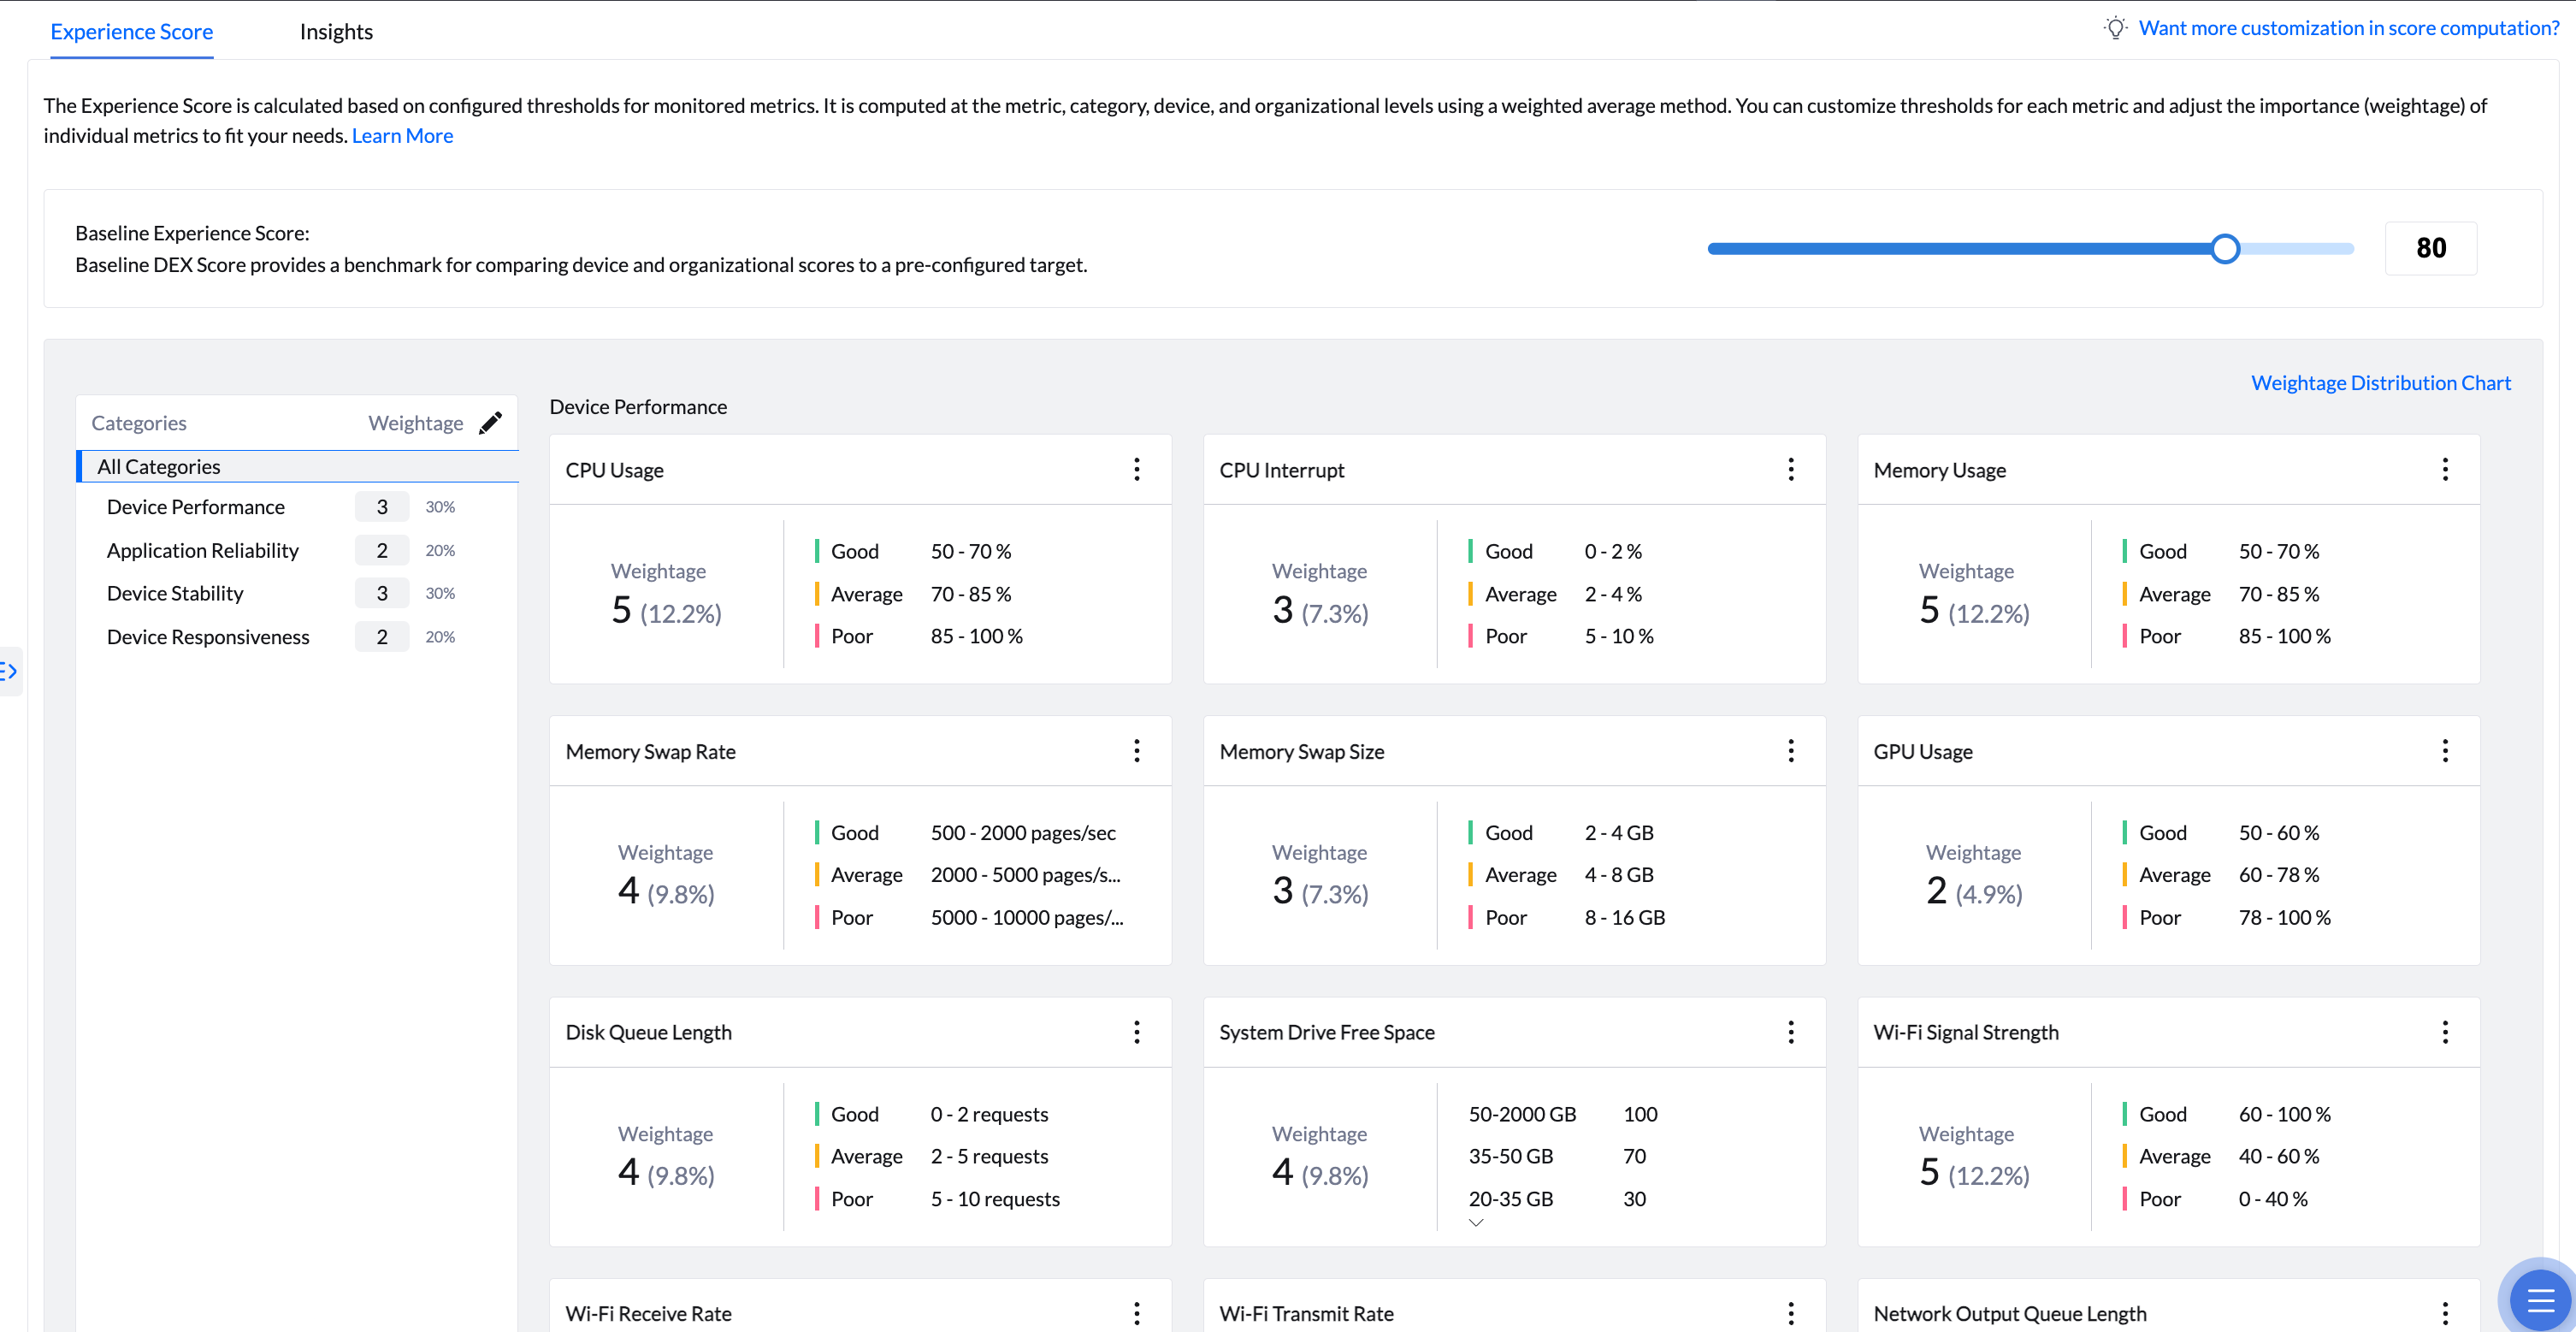Click the baseline score value field showing 80

coord(2430,248)
